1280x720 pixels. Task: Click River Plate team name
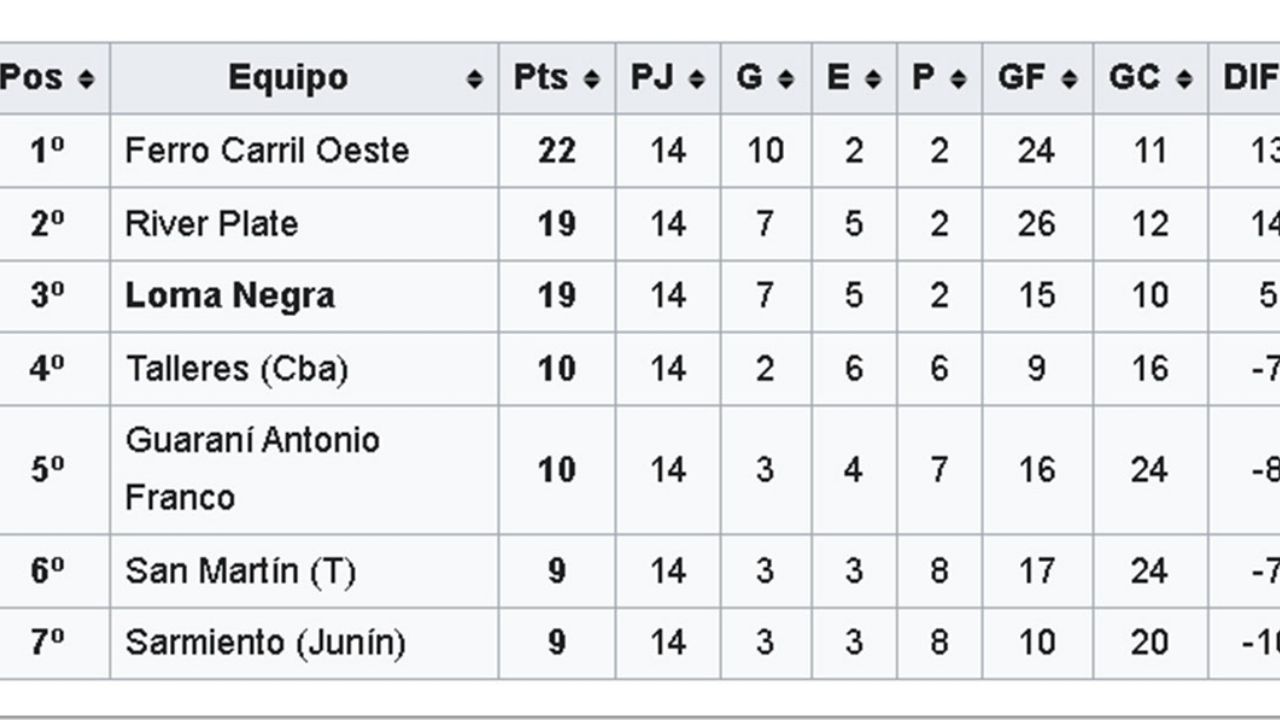click(211, 224)
